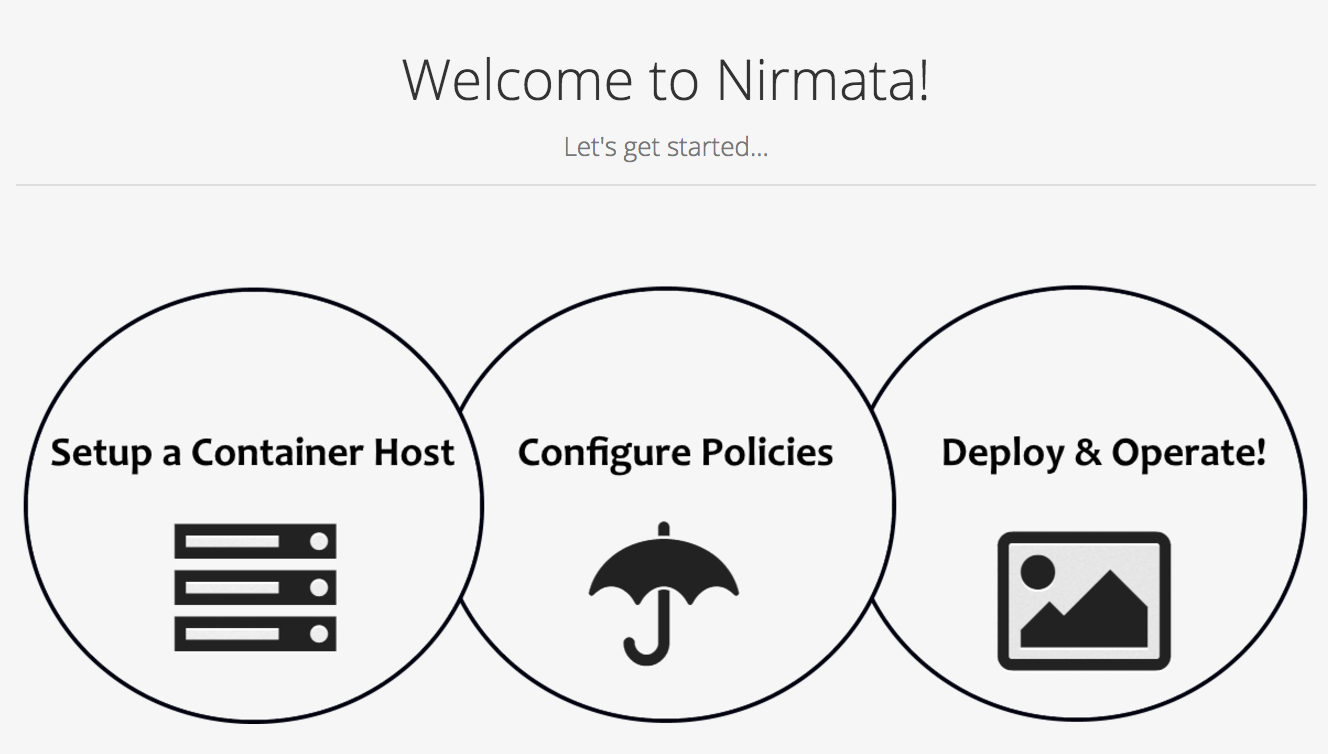Choose the "Deploy & Operate!" label

coord(1103,452)
